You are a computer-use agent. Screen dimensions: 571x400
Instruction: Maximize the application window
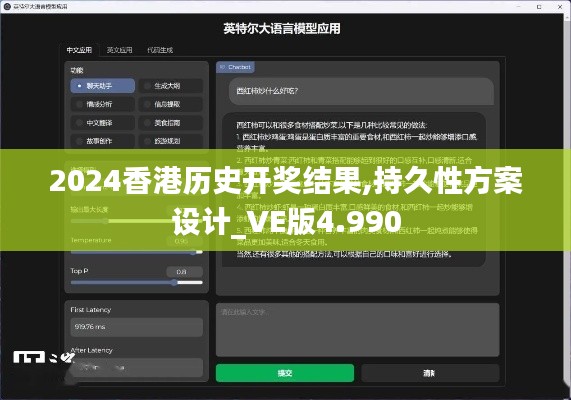(539, 7)
